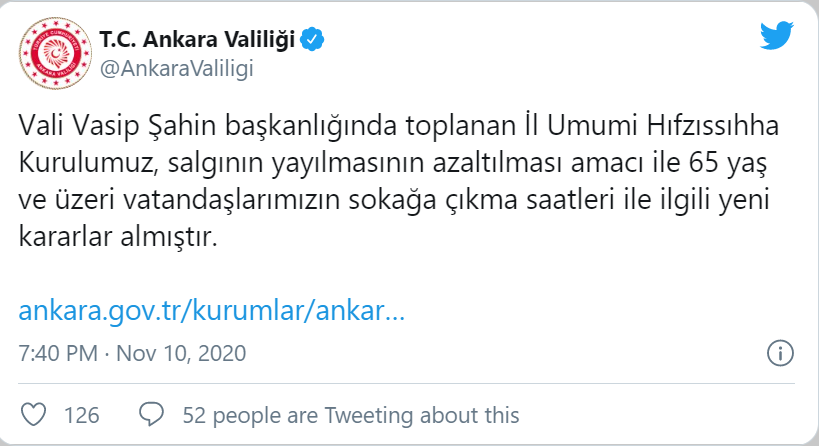Click the T.C. Ankara Valiliği display name
This screenshot has height=446, width=828.
coord(195,41)
